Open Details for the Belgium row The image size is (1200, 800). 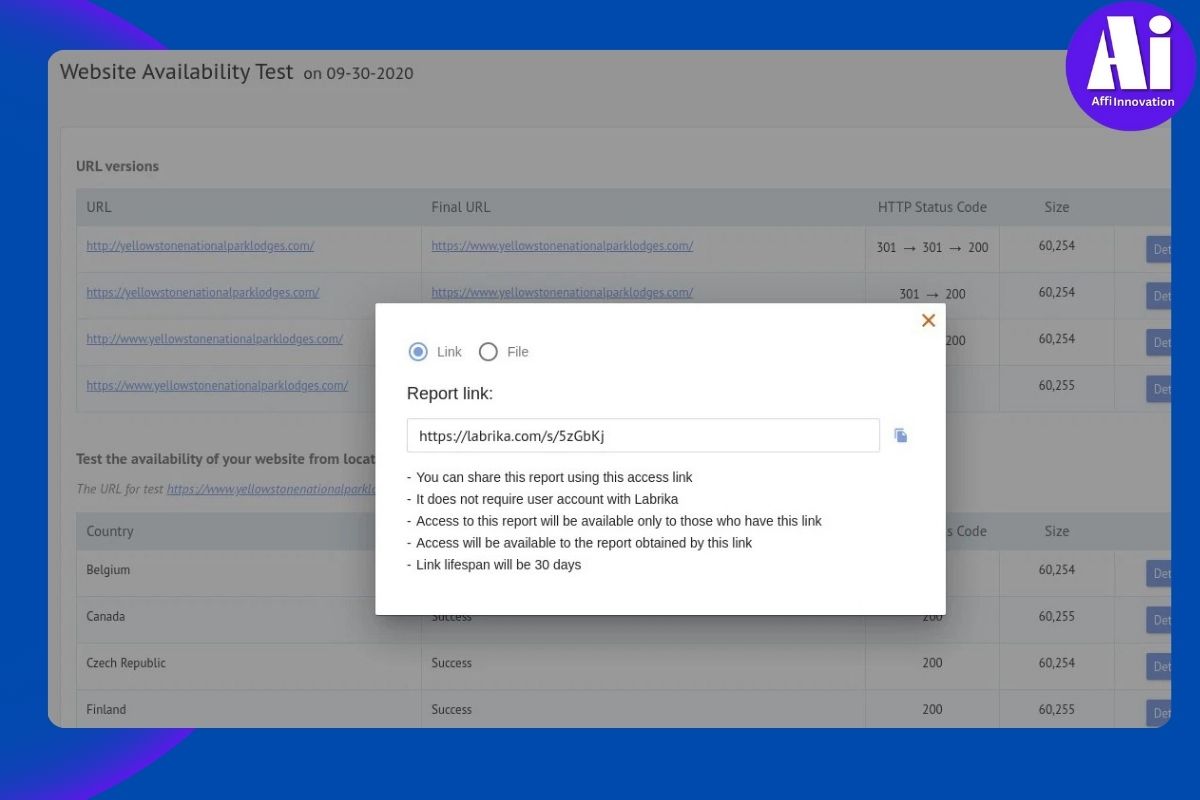1159,574
